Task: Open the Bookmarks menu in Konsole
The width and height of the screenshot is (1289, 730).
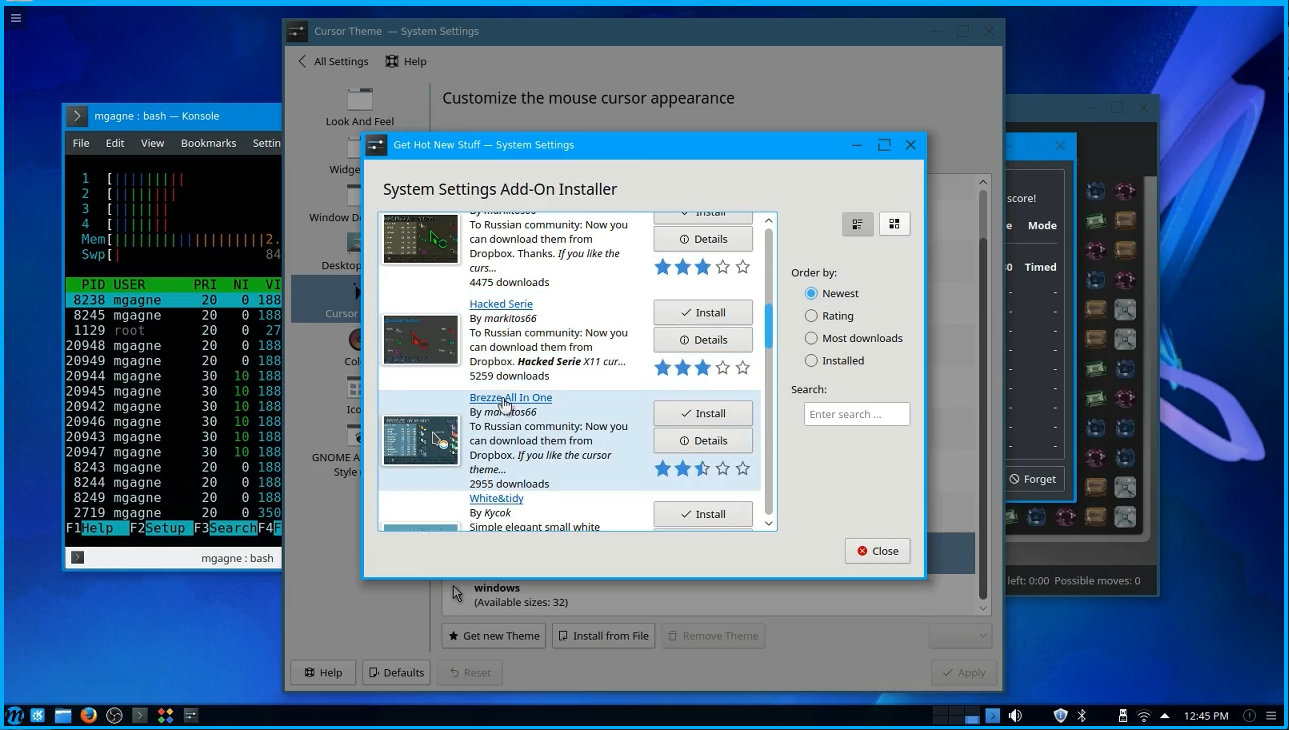Action: [209, 143]
